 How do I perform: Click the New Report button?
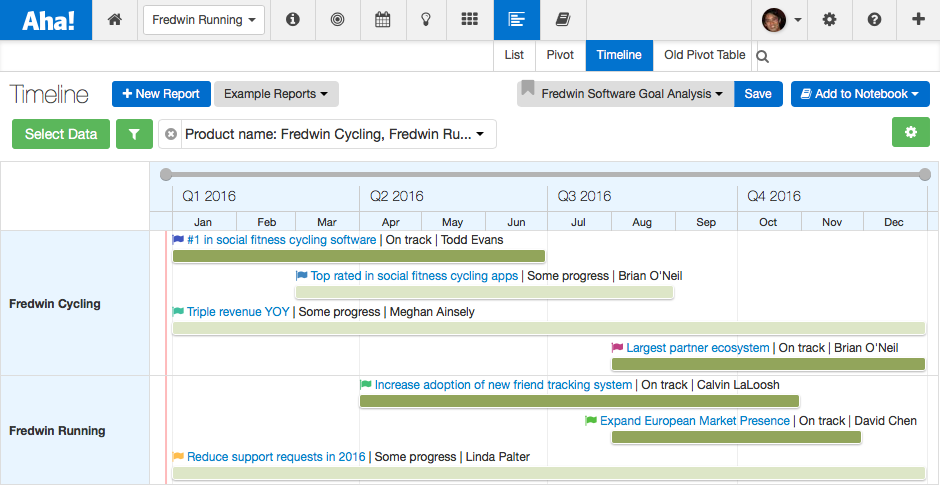click(x=161, y=94)
